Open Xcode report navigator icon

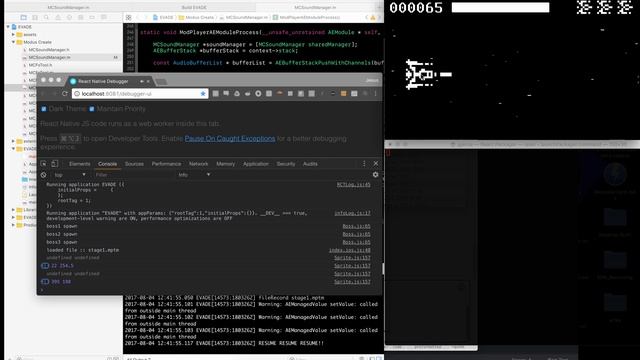(104, 18)
